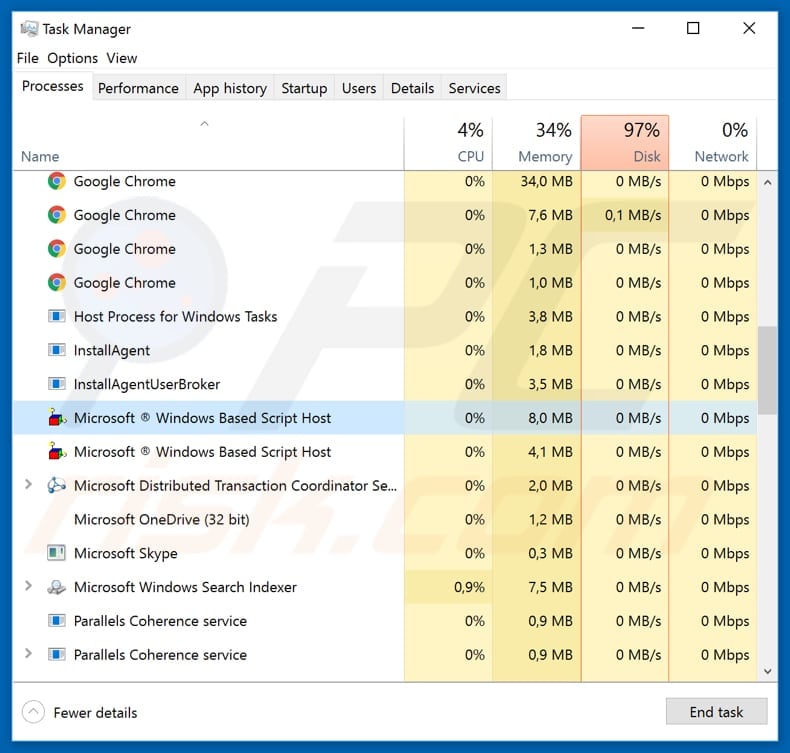
Task: Minimize the Task Manager window
Action: coord(638,28)
